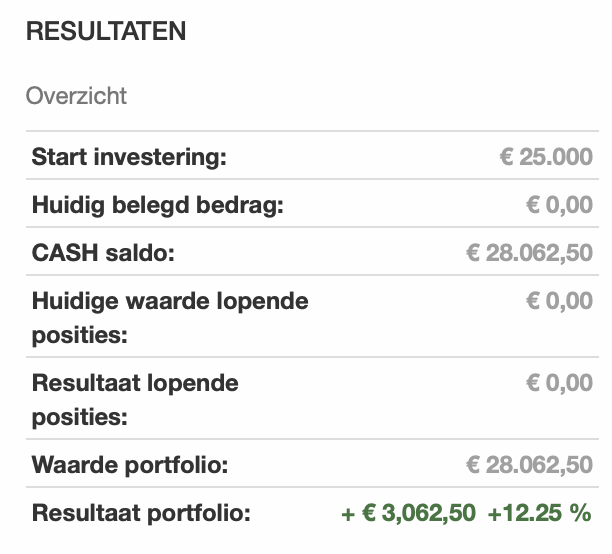Select the € 25.000 start investment value

[546, 157]
